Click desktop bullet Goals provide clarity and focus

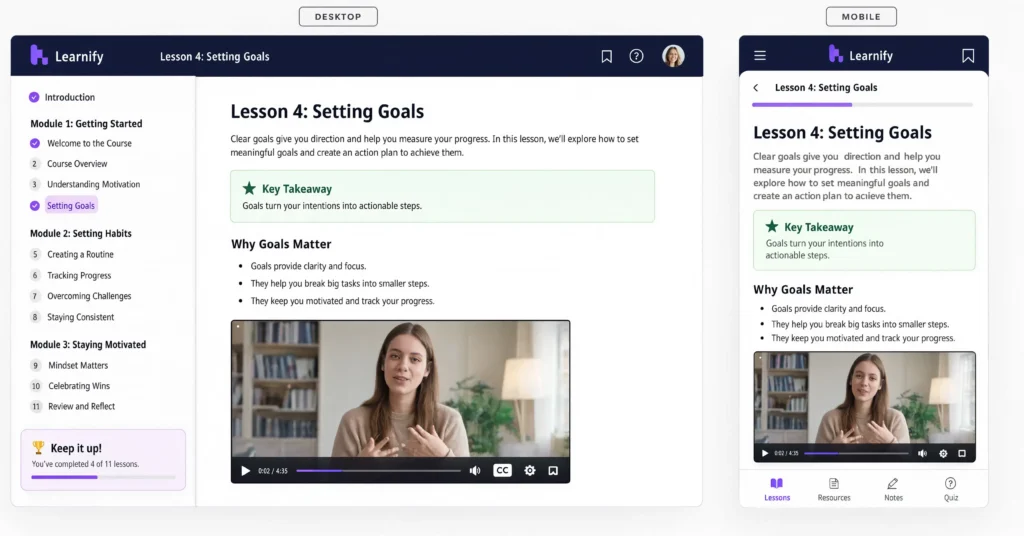pos(308,266)
